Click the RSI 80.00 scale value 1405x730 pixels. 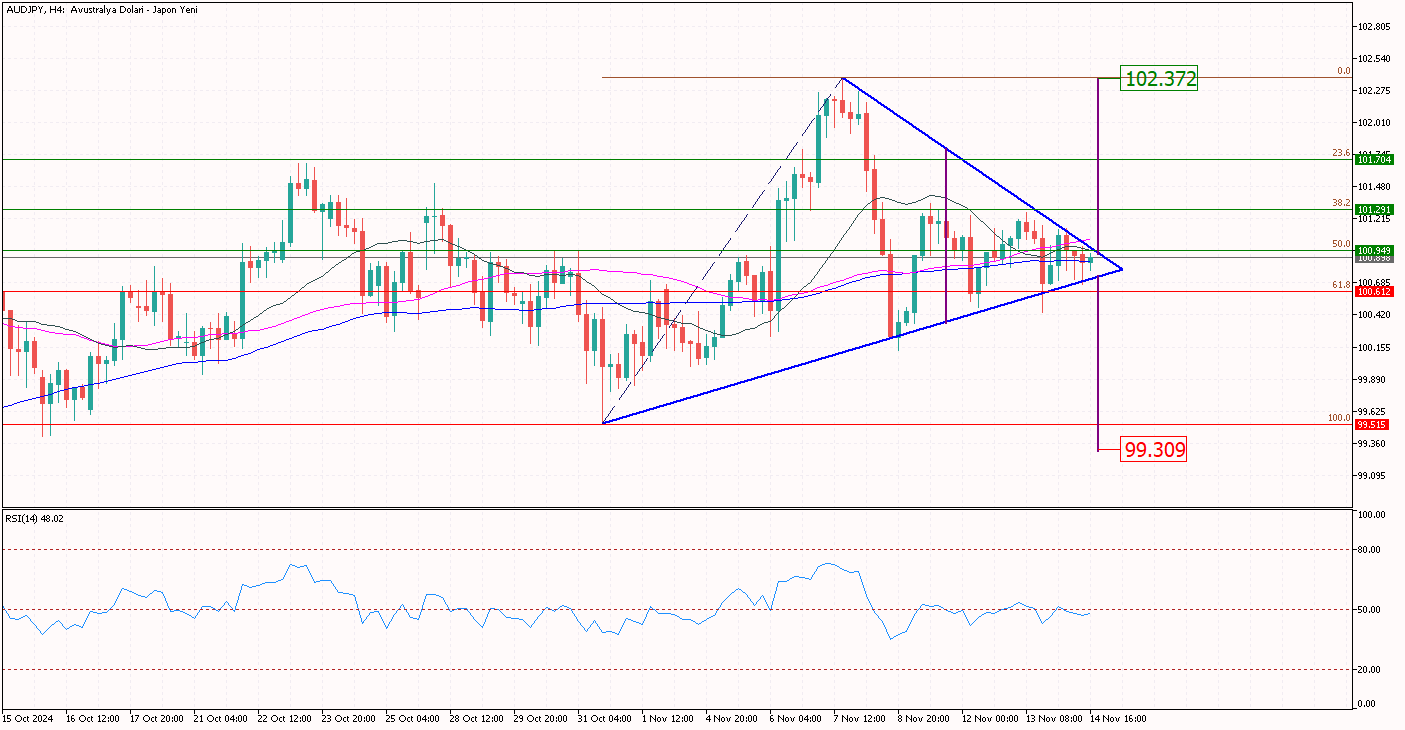[1371, 550]
